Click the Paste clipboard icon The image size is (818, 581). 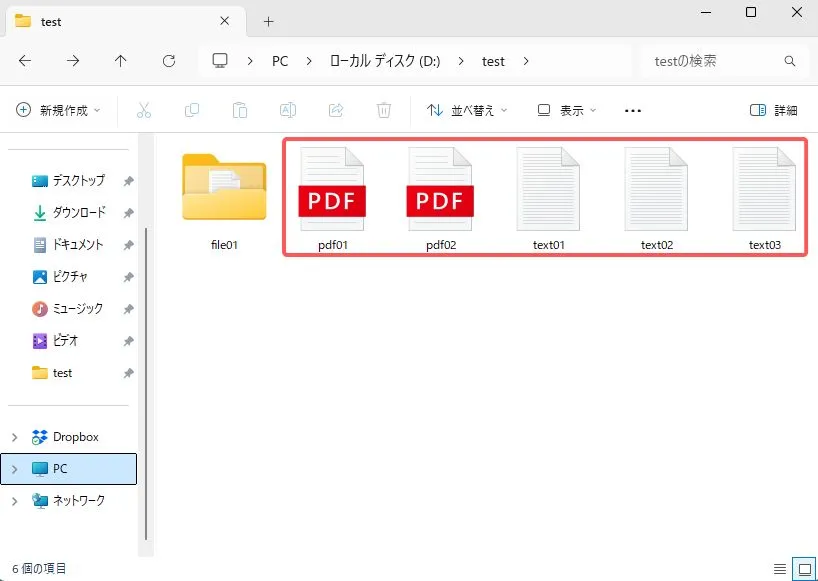pyautogui.click(x=240, y=110)
